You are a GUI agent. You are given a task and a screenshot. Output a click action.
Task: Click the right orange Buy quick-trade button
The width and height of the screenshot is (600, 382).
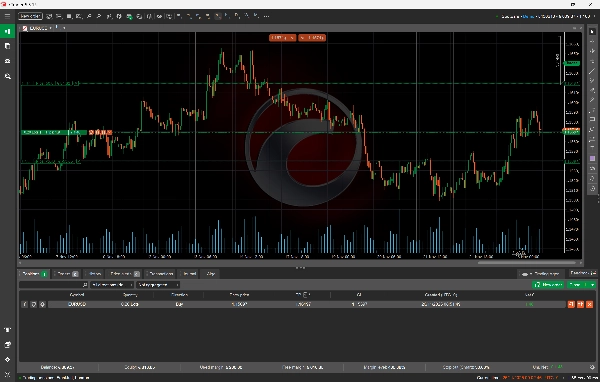pos(312,38)
